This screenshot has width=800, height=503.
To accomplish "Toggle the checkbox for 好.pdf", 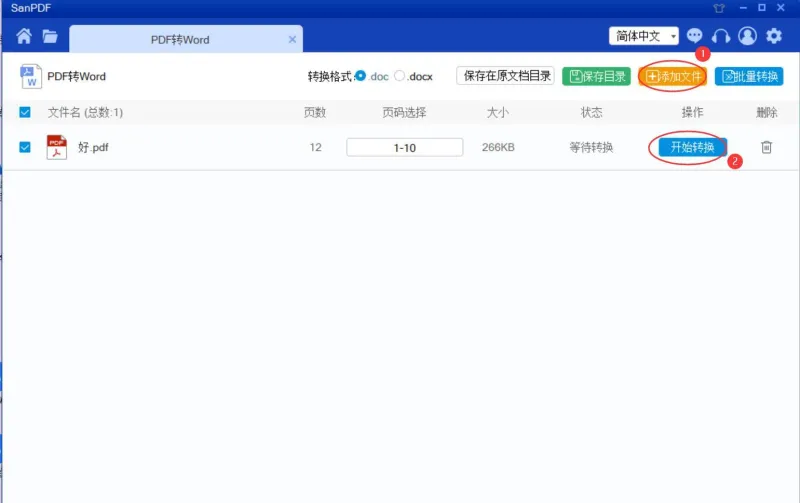I will click(x=24, y=147).
